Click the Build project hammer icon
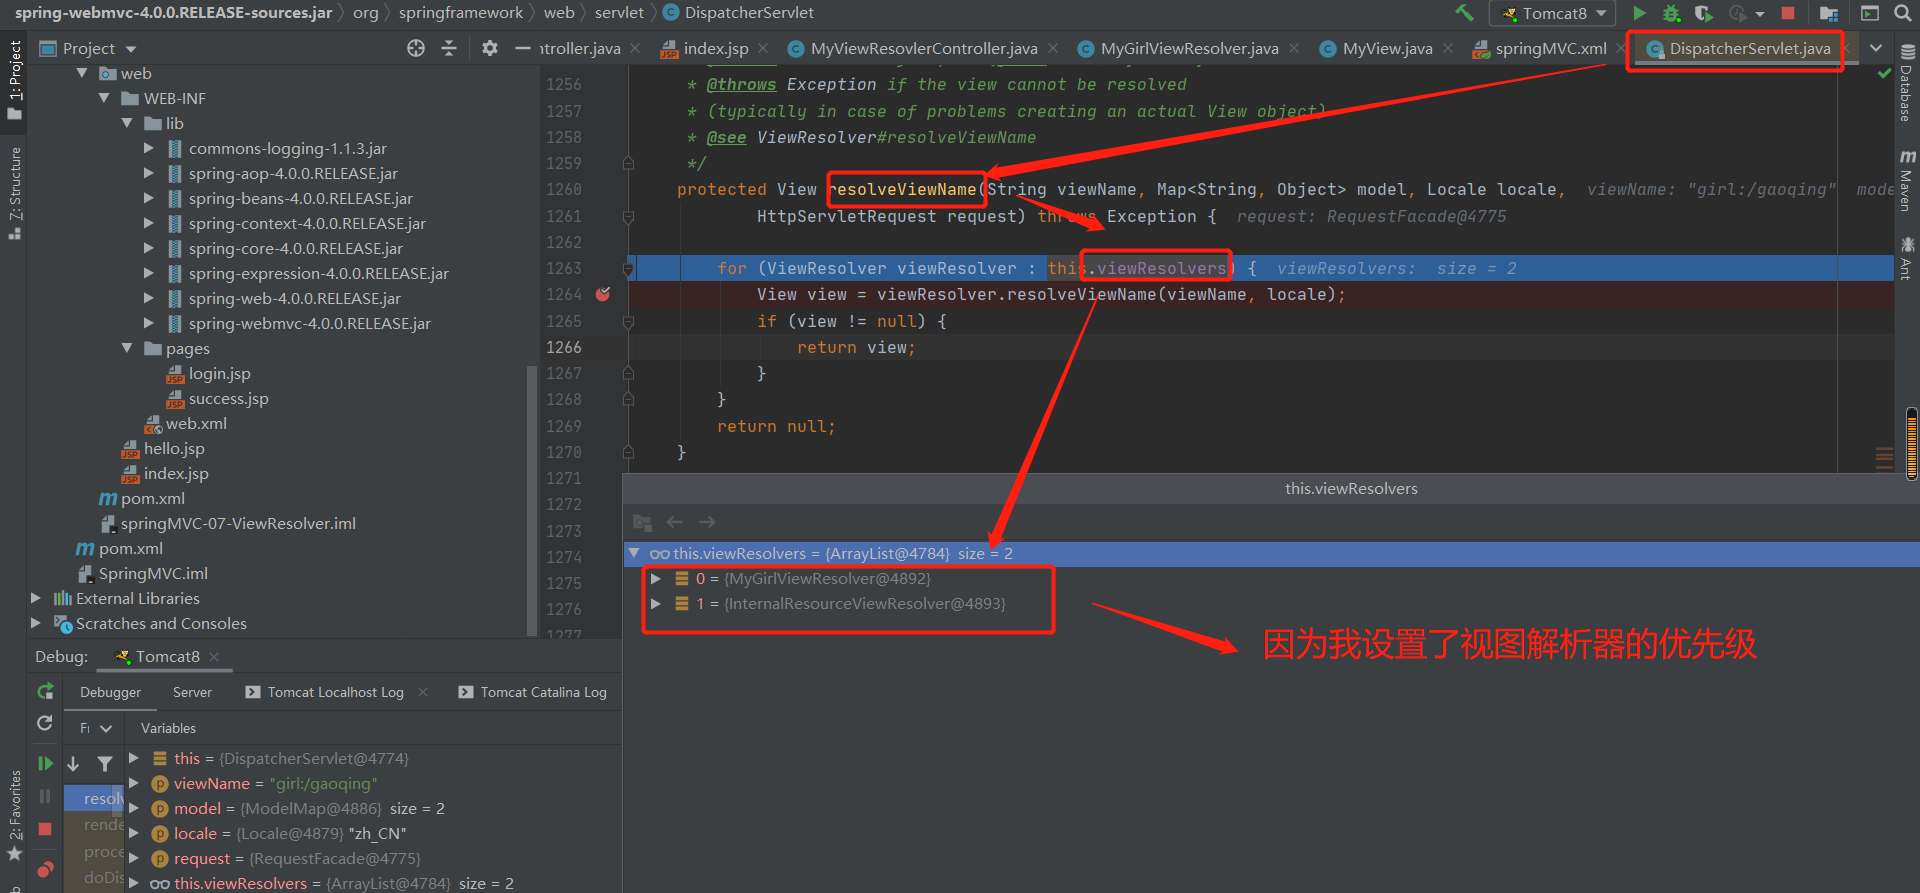1920x893 pixels. pos(1464,13)
